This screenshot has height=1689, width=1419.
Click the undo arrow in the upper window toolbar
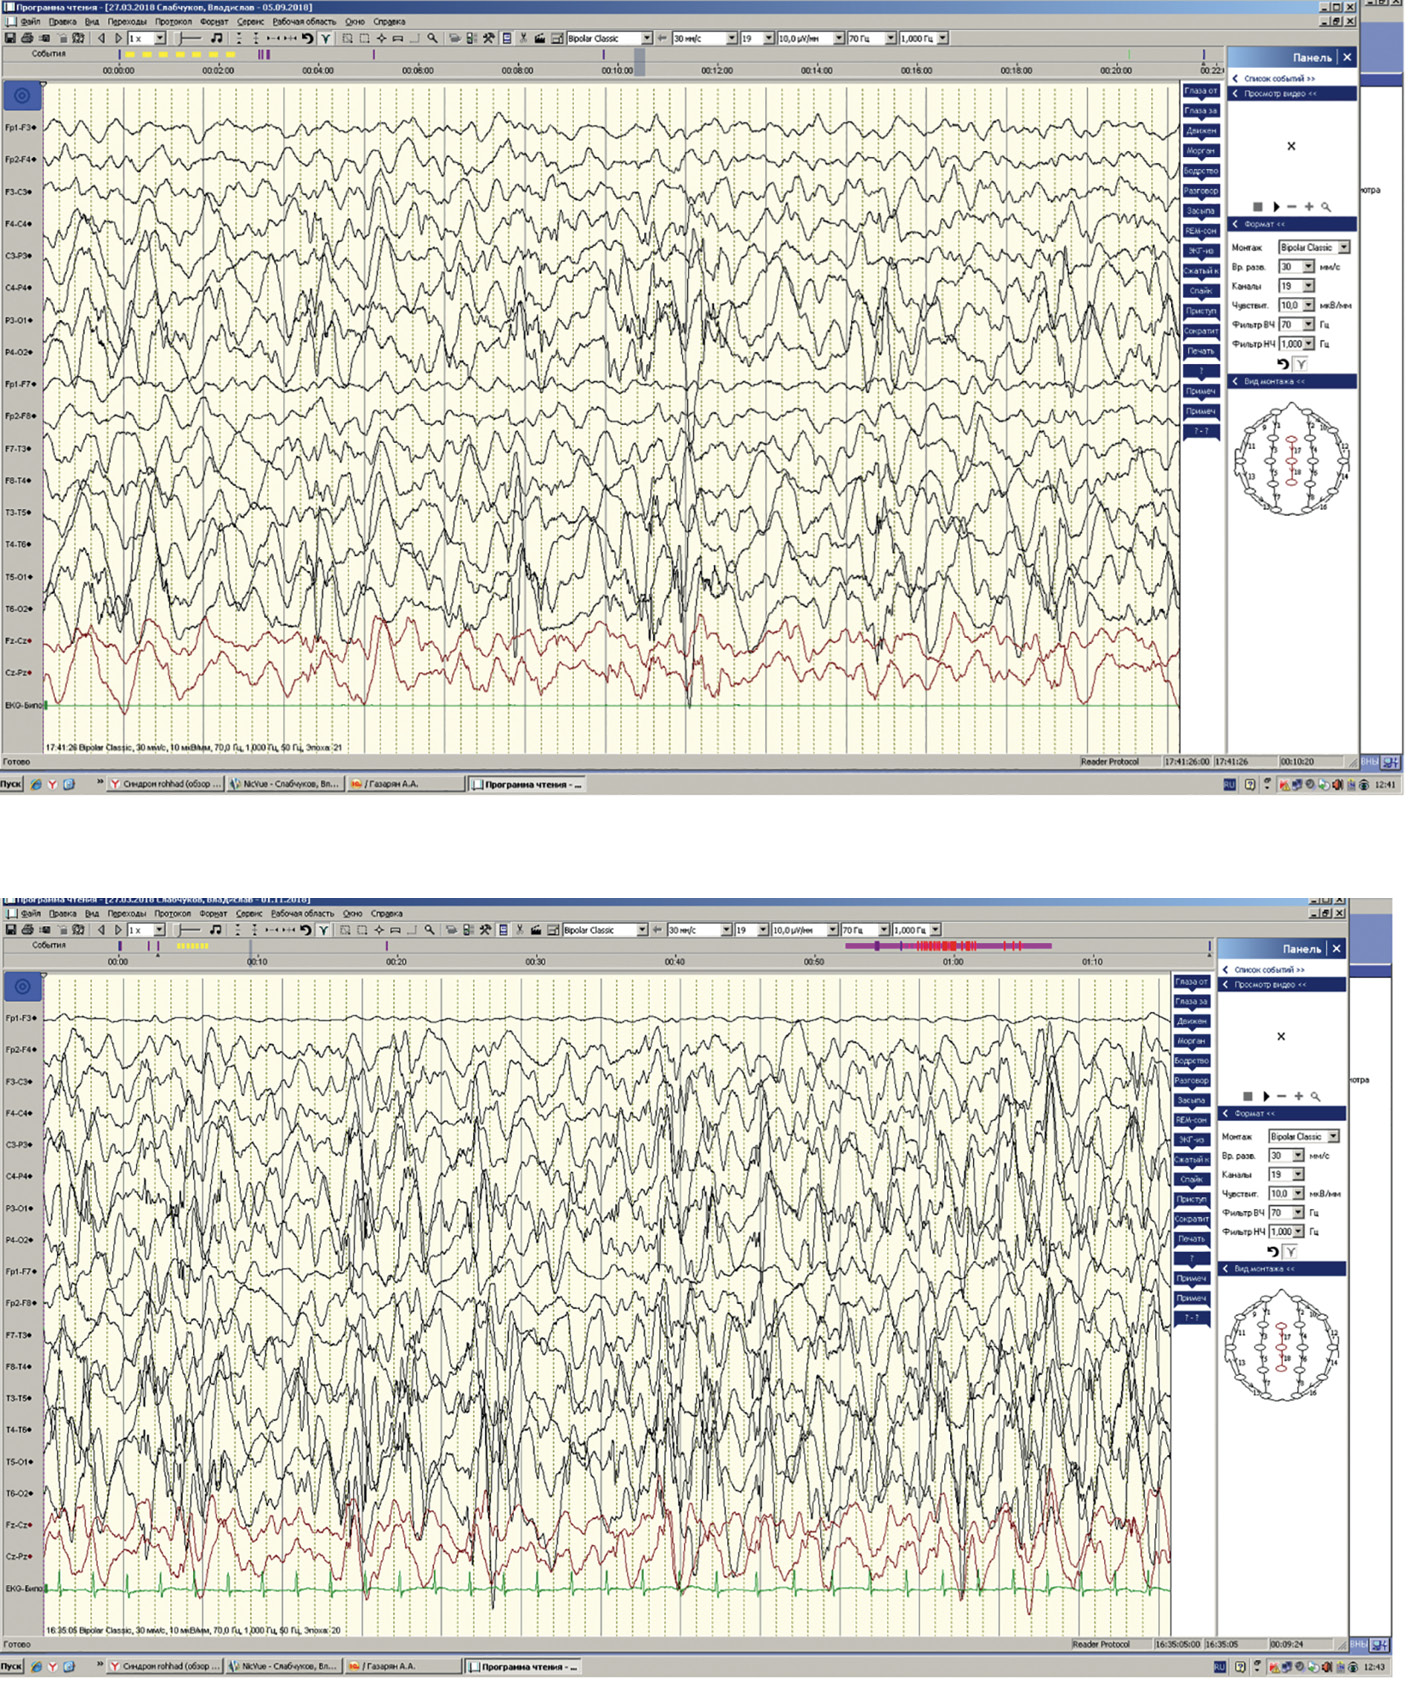click(308, 38)
